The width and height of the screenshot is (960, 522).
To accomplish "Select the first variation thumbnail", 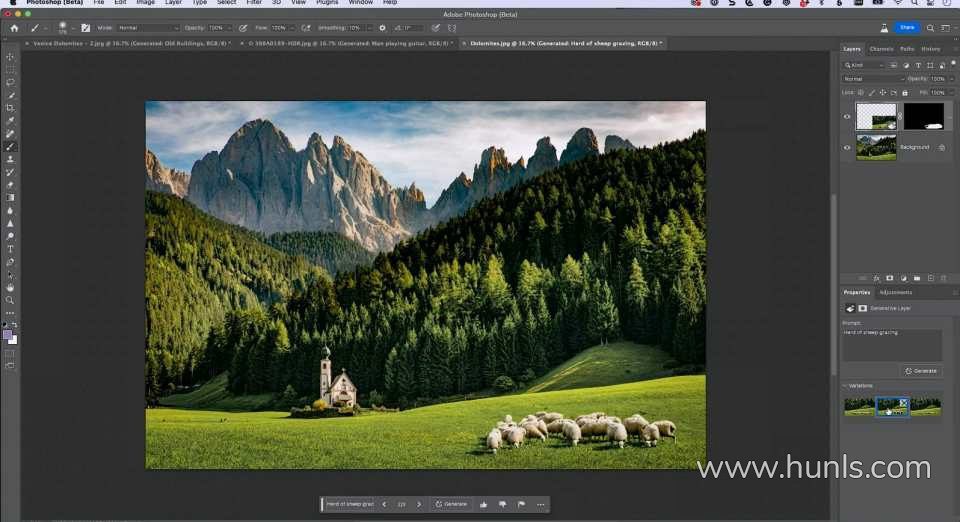I will [858, 407].
